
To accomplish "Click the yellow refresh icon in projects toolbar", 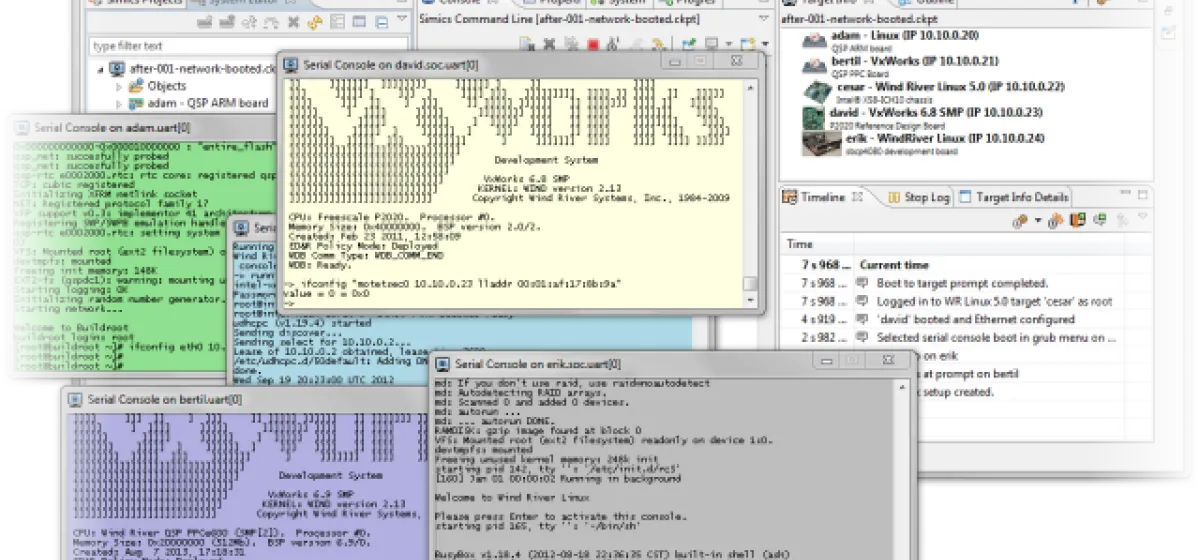I will pos(315,21).
